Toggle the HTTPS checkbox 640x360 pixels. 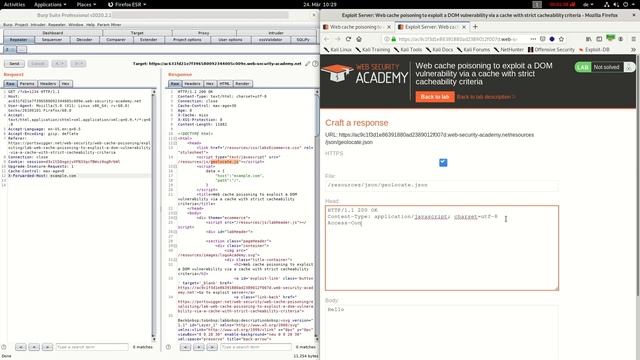click(443, 162)
